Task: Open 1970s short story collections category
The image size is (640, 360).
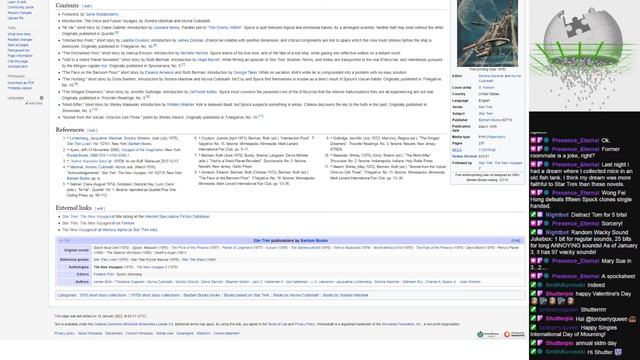Action: point(155,295)
